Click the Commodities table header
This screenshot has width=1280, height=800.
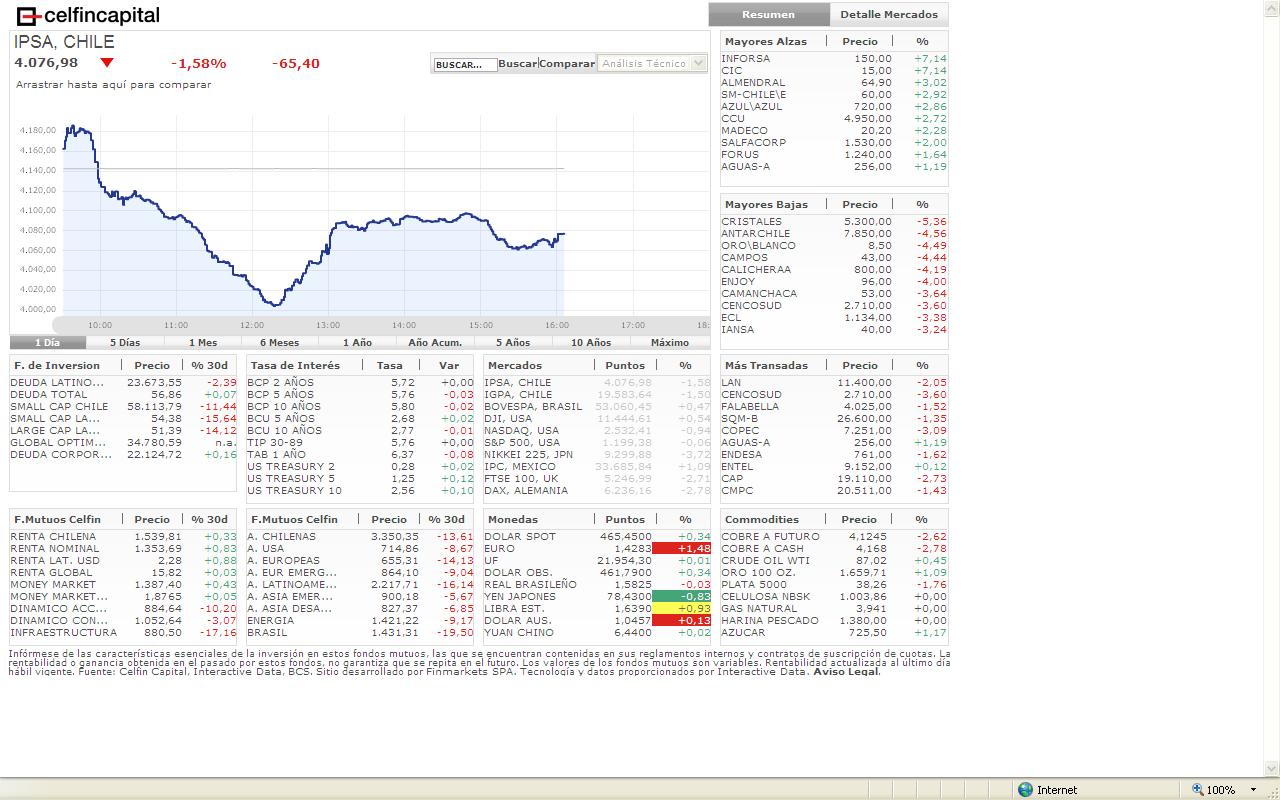[834, 519]
